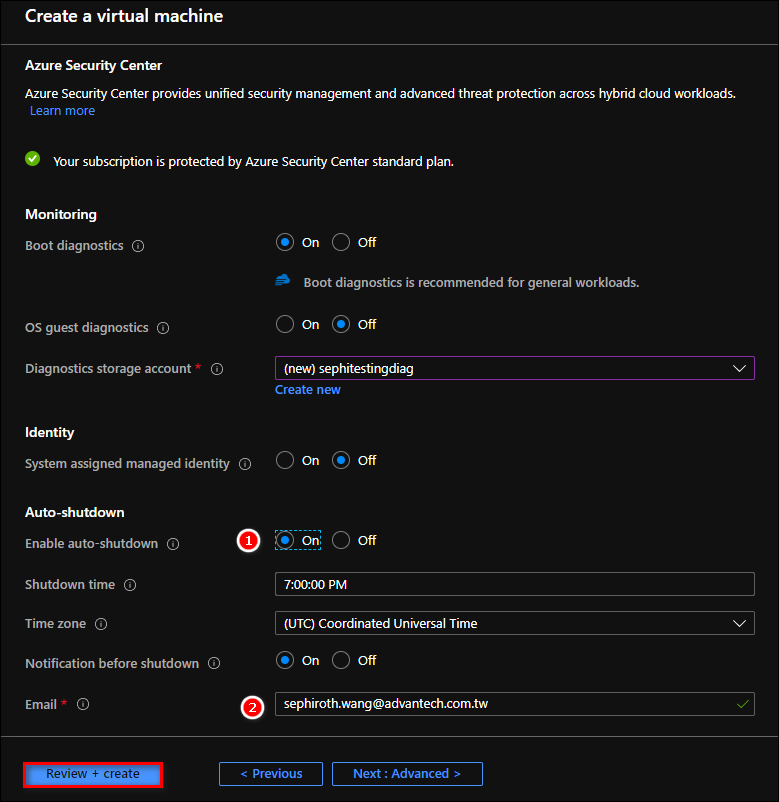
Task: Click info icon for Notification before shutdown
Action: (214, 664)
